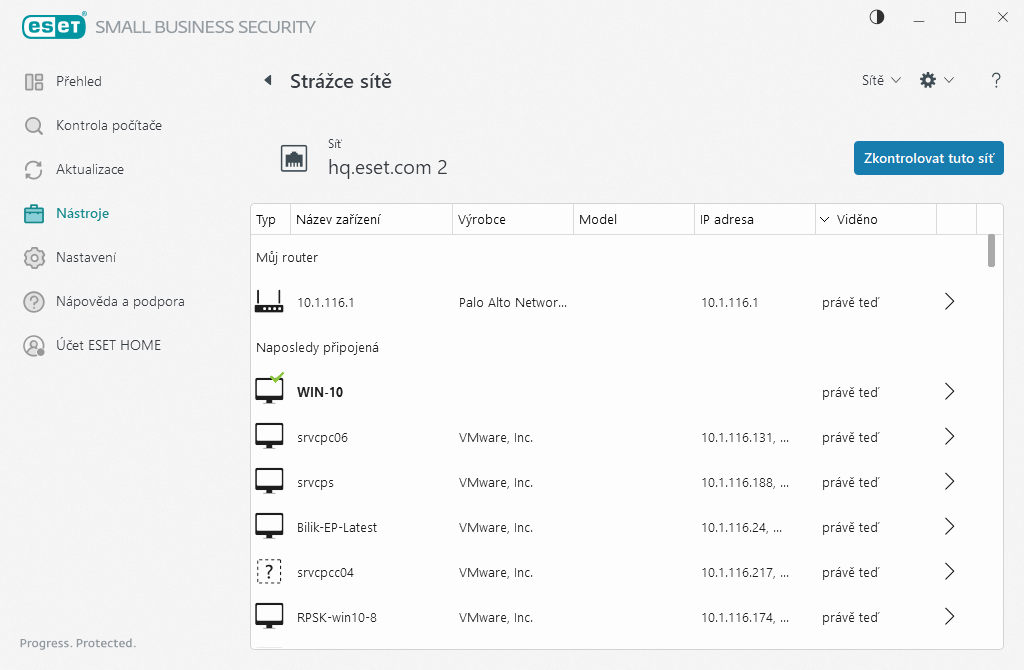Click the WIN-10 computer icon with checkmark
1024x670 pixels.
click(x=269, y=390)
